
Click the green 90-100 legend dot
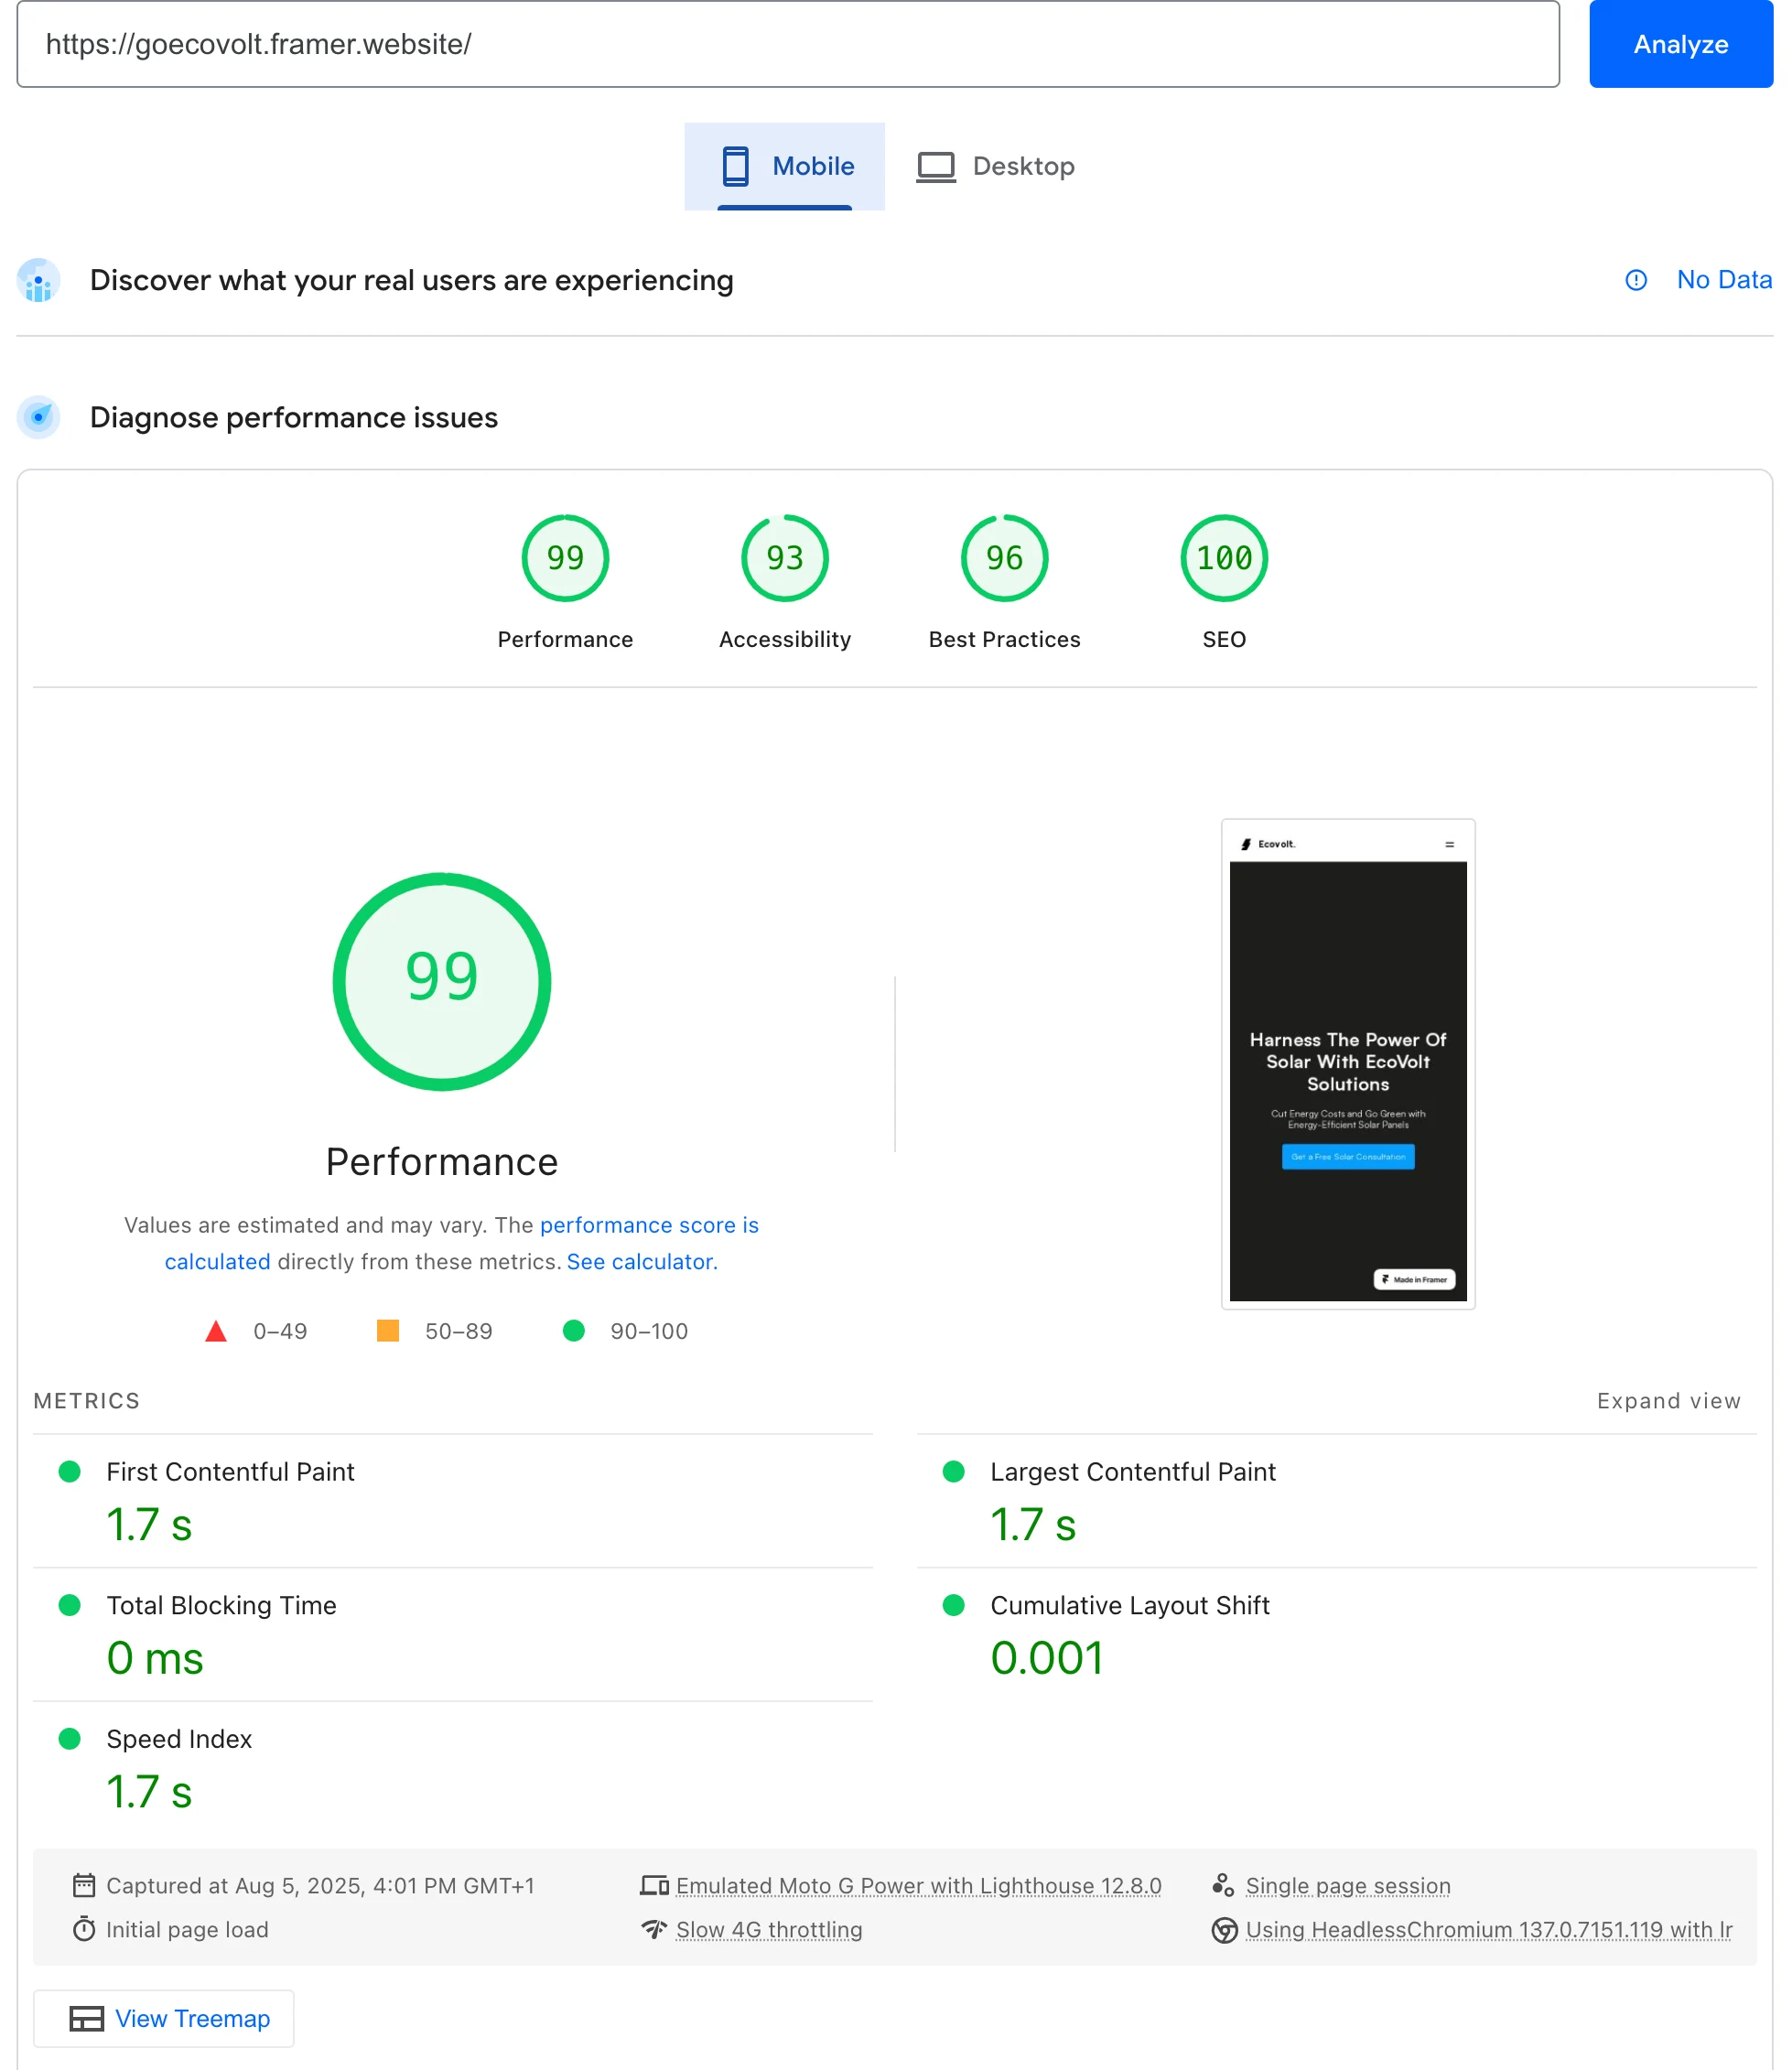(x=574, y=1331)
